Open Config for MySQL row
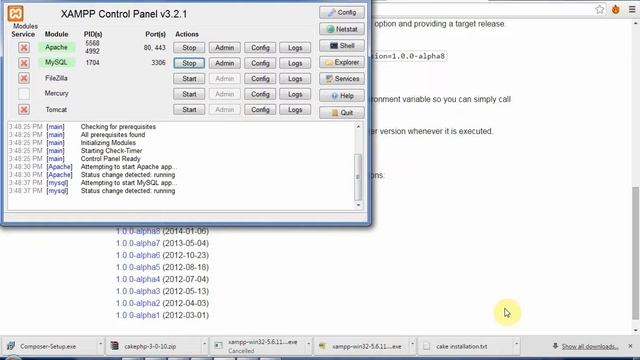This screenshot has height=360, width=640. click(260, 63)
